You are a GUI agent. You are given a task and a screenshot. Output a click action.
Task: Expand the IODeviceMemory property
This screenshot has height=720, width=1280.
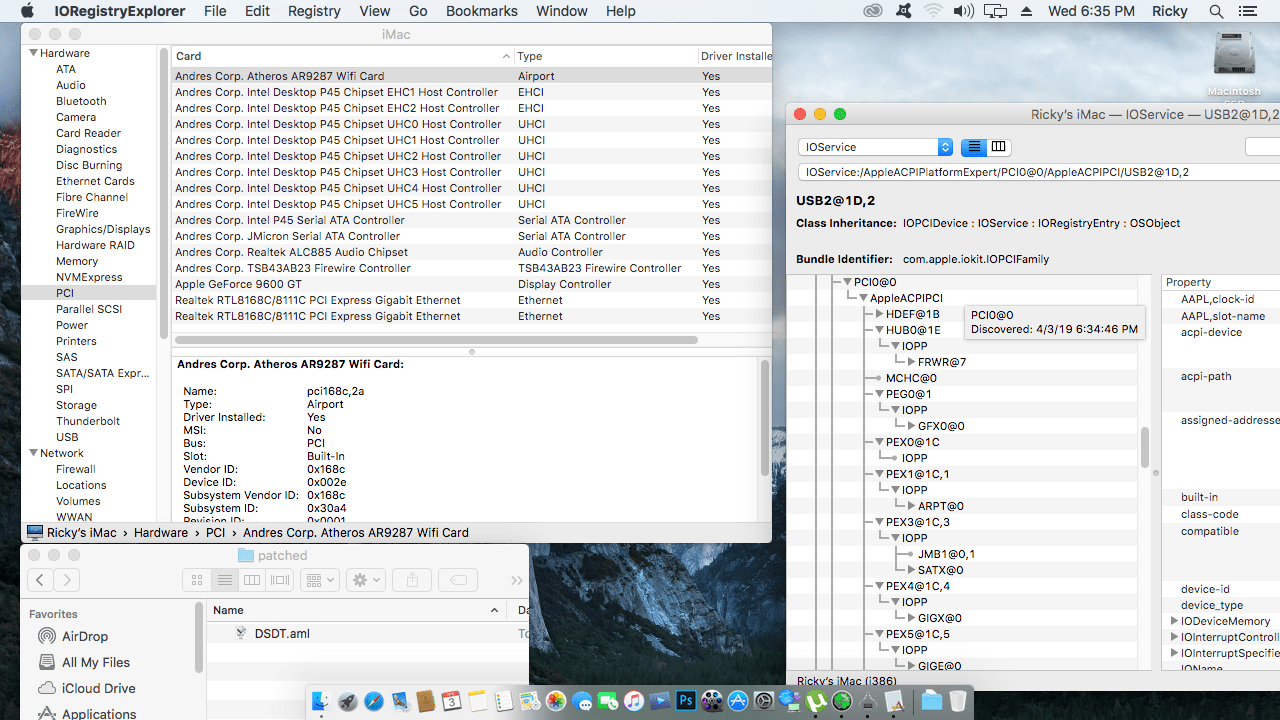coord(1174,621)
